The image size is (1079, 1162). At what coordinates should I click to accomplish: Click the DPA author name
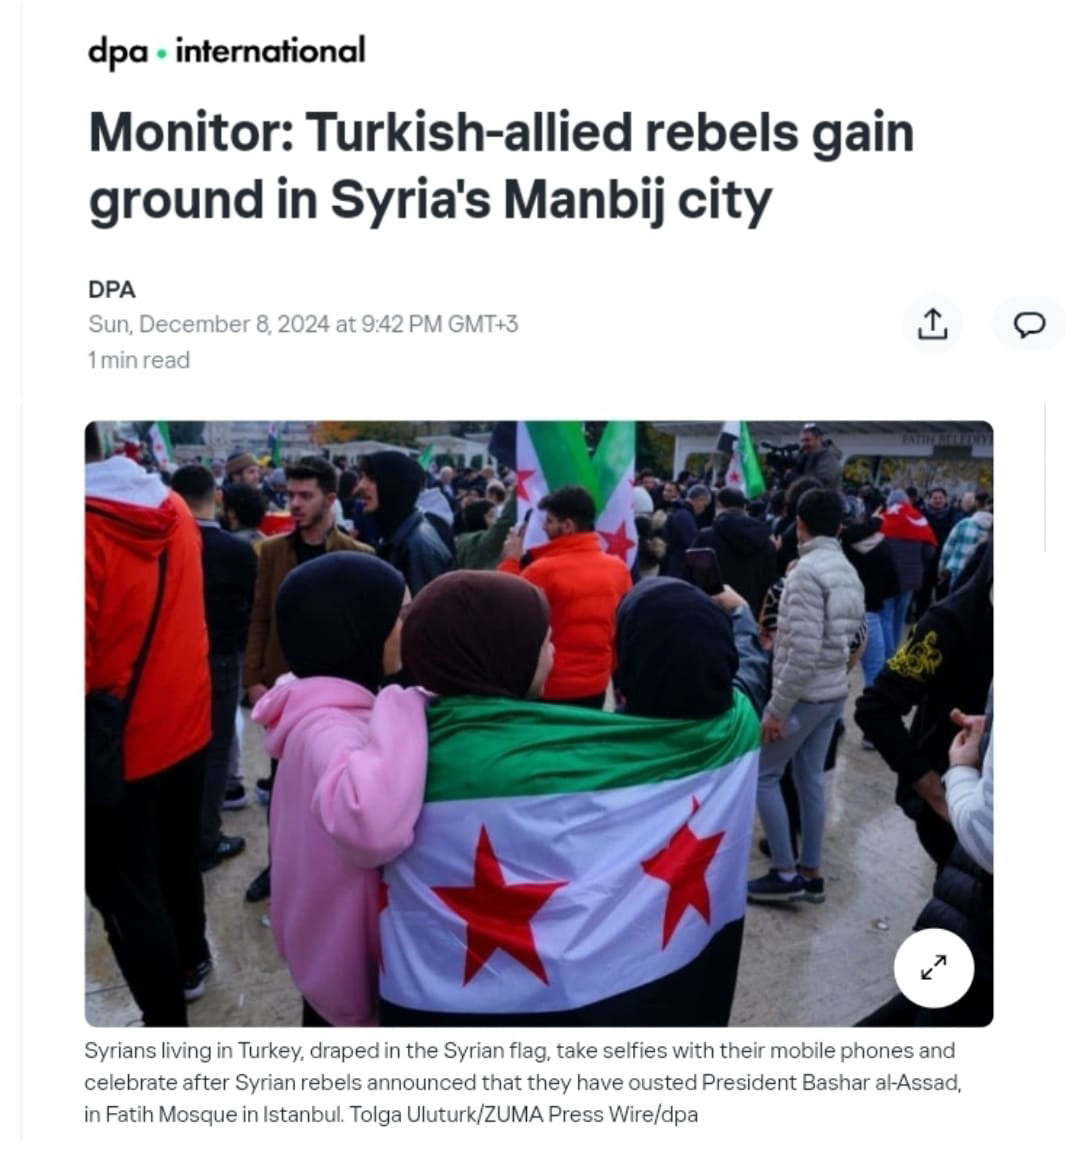click(112, 290)
